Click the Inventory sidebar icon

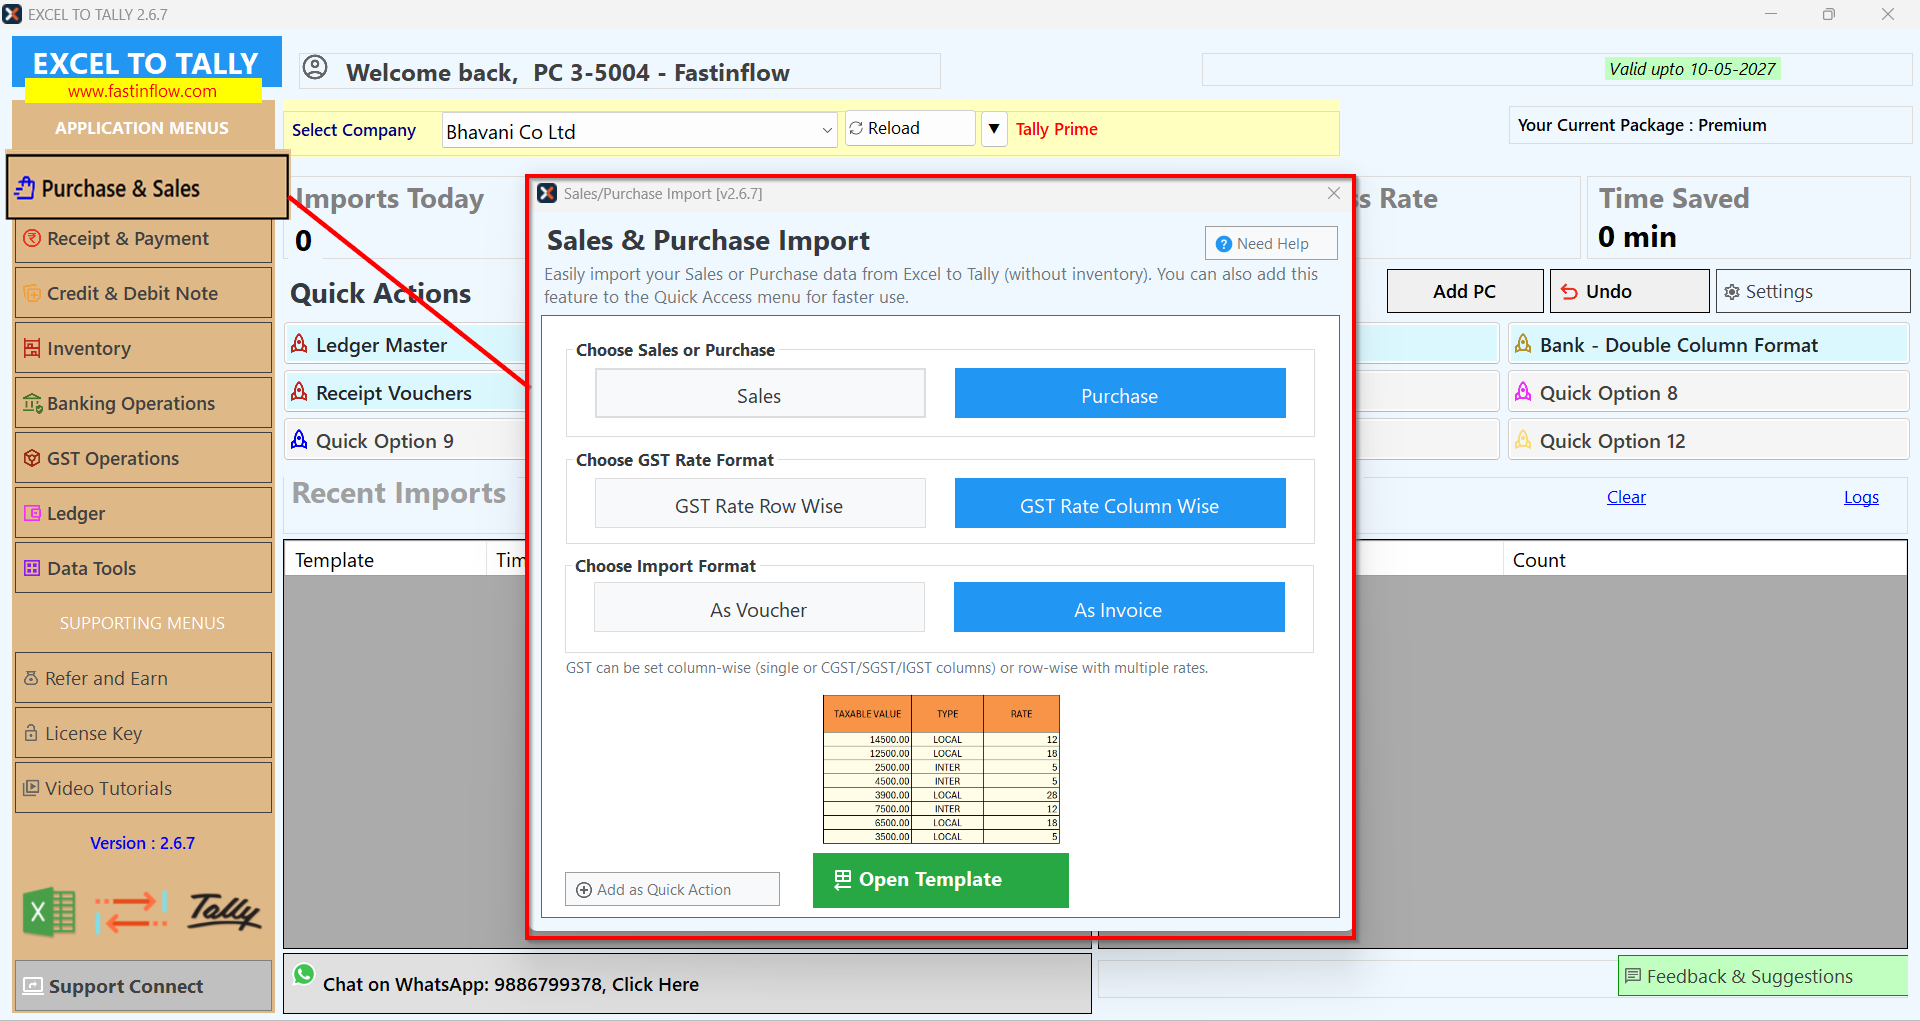tap(32, 348)
